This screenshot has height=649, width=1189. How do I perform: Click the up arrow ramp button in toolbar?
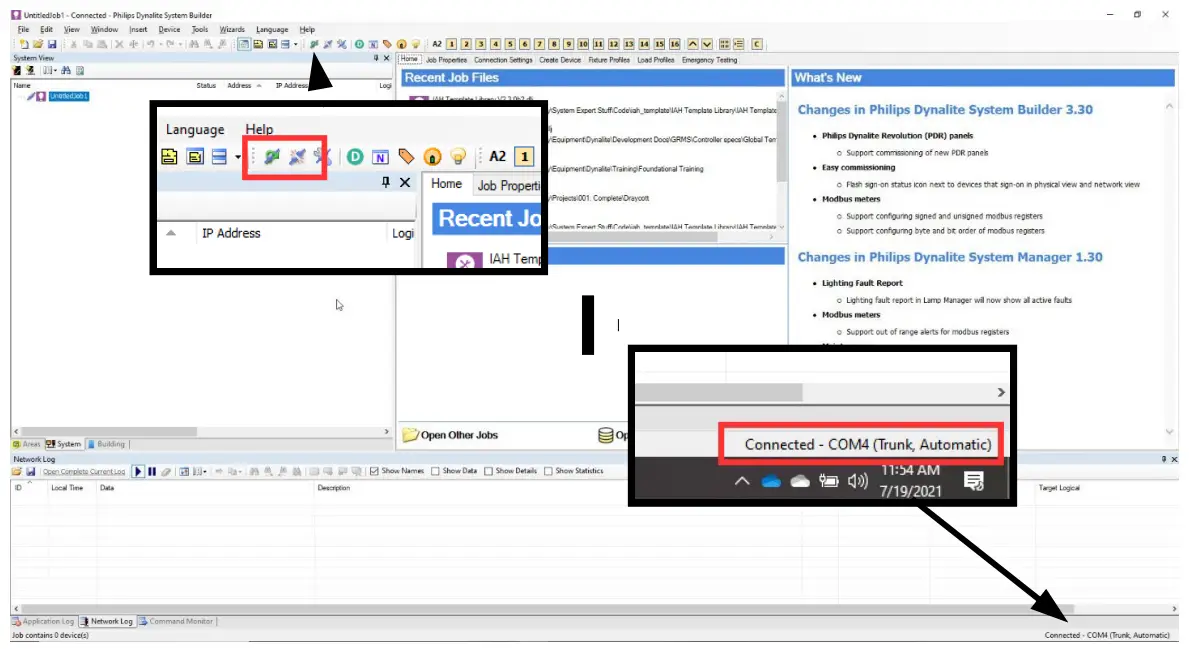[692, 45]
